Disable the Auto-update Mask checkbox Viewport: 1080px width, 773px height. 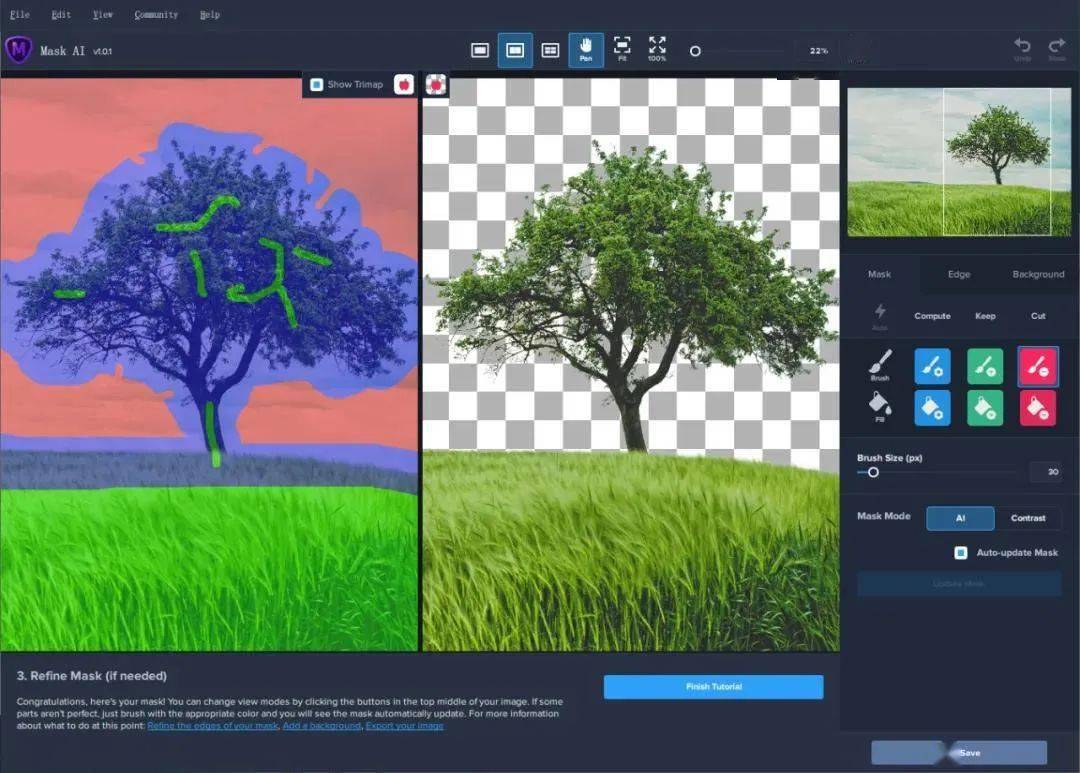(961, 552)
